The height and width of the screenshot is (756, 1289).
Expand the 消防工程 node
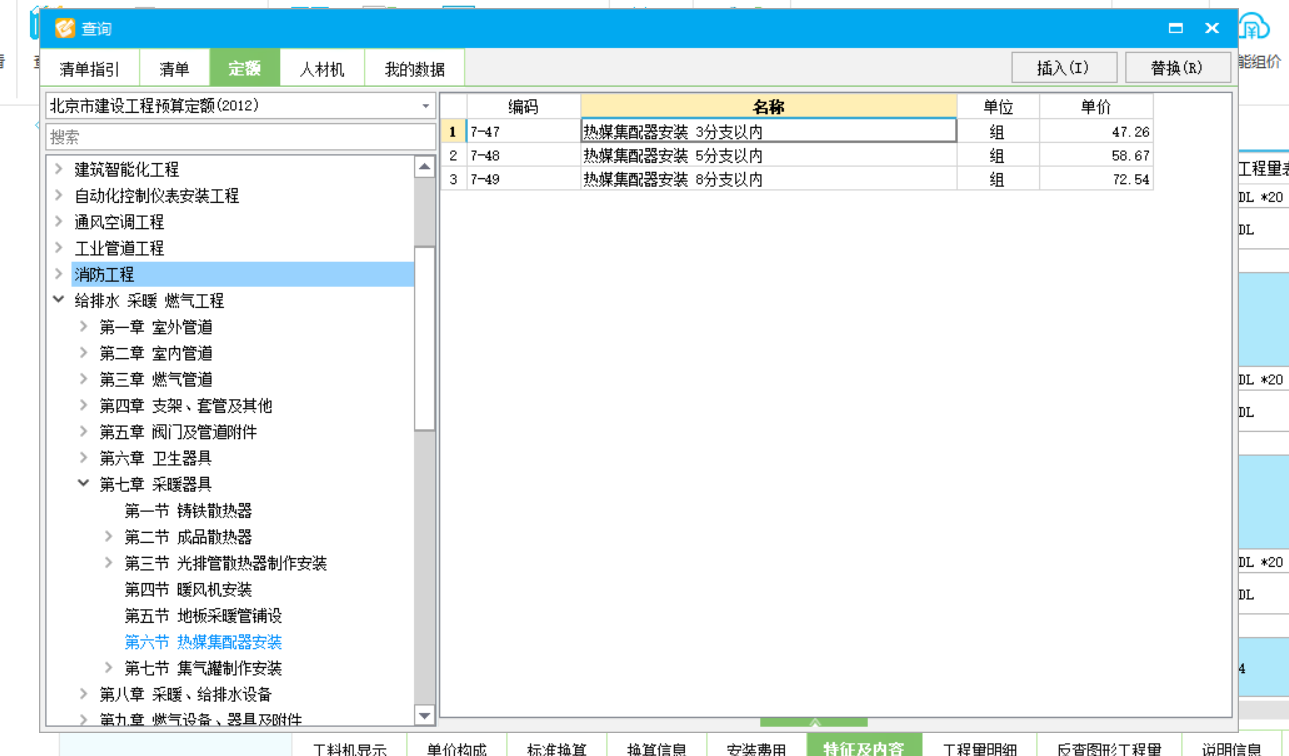[59, 274]
